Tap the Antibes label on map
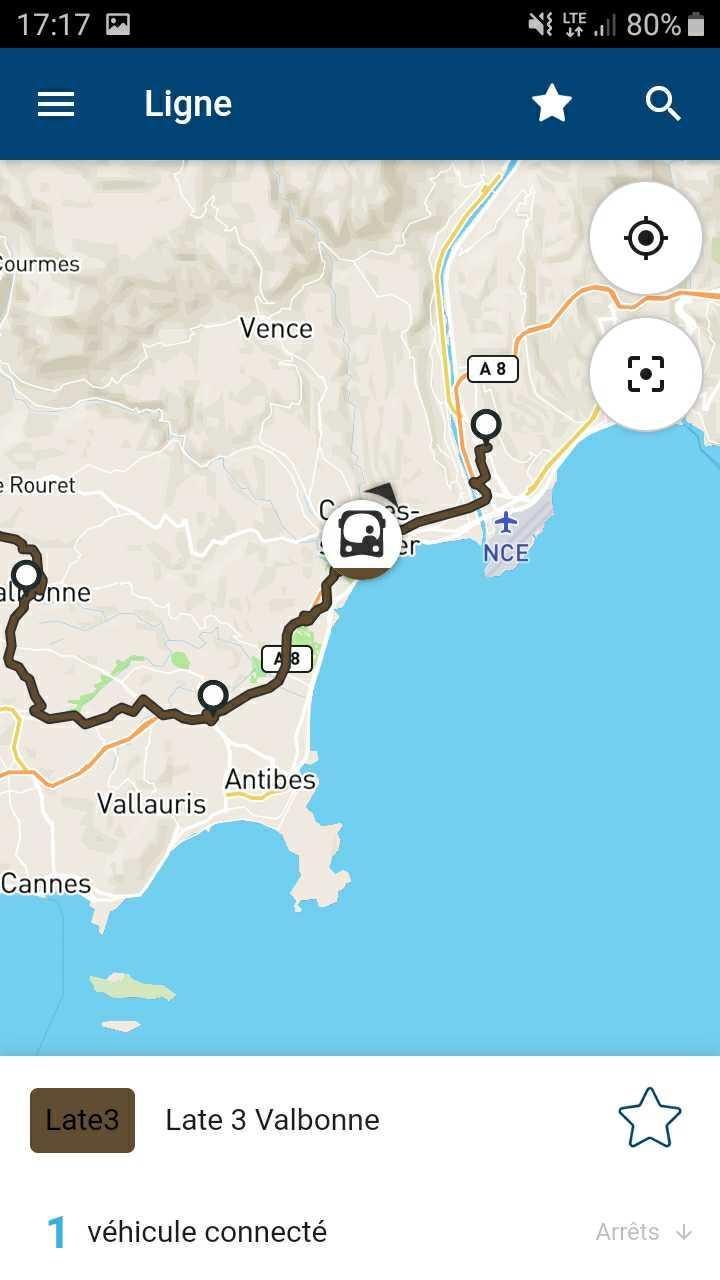Screen dimensions: 720x1280 click(x=270, y=780)
